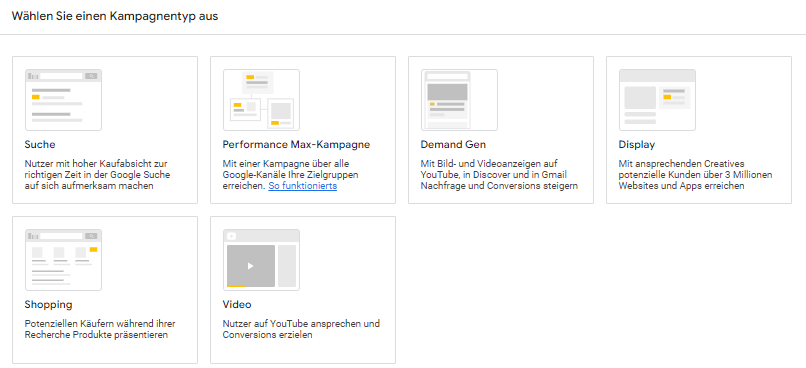Click the Video campaign illustration
This screenshot has height=368, width=806.
(261, 260)
